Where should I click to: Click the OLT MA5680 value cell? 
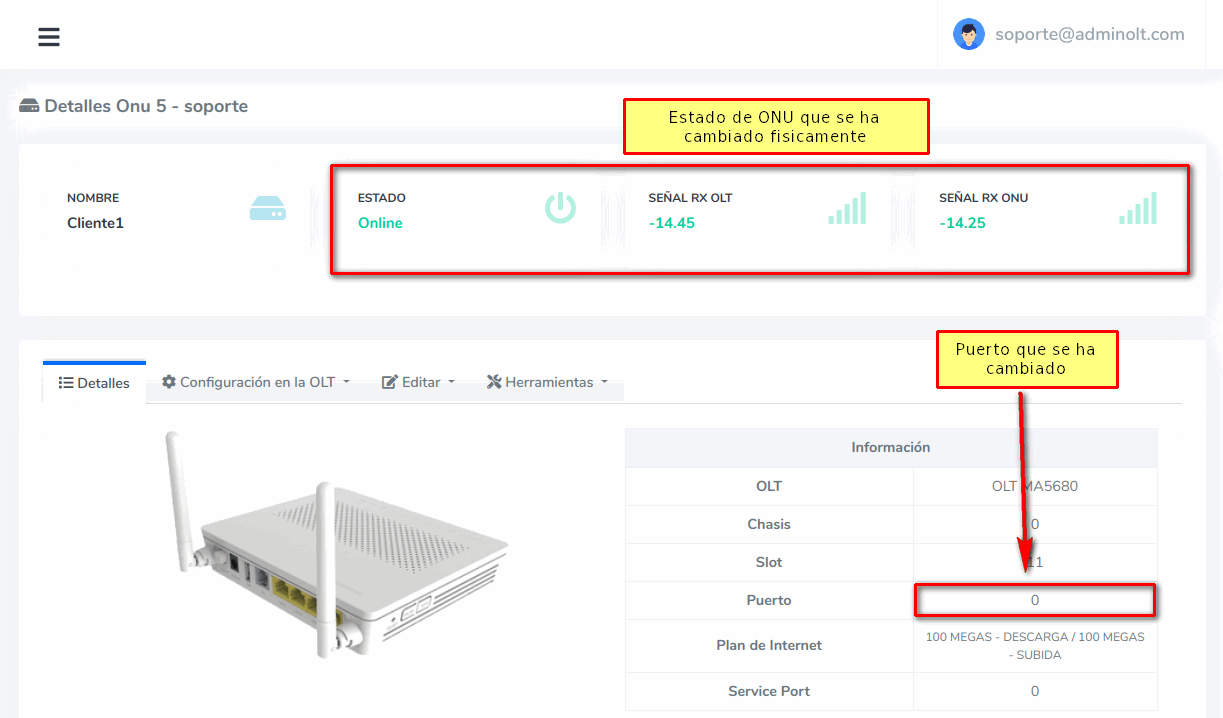click(x=1034, y=486)
